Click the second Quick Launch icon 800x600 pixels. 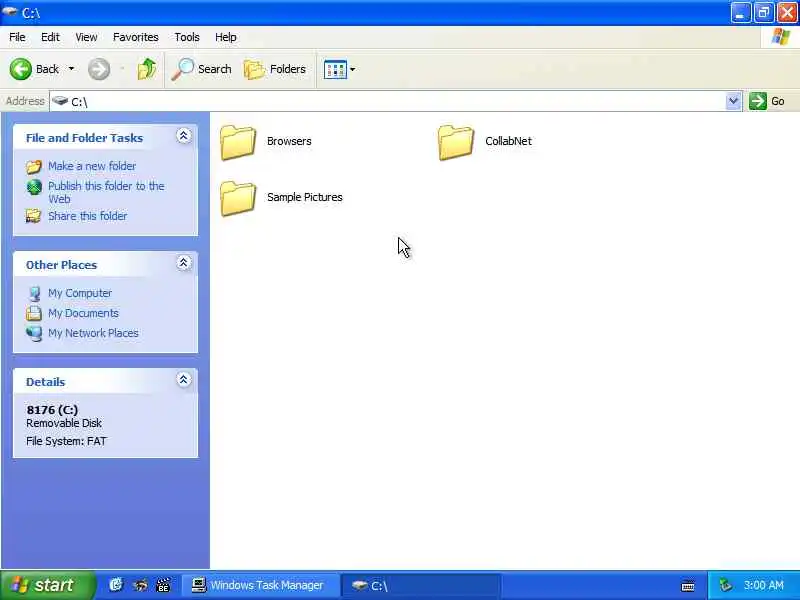[140, 585]
